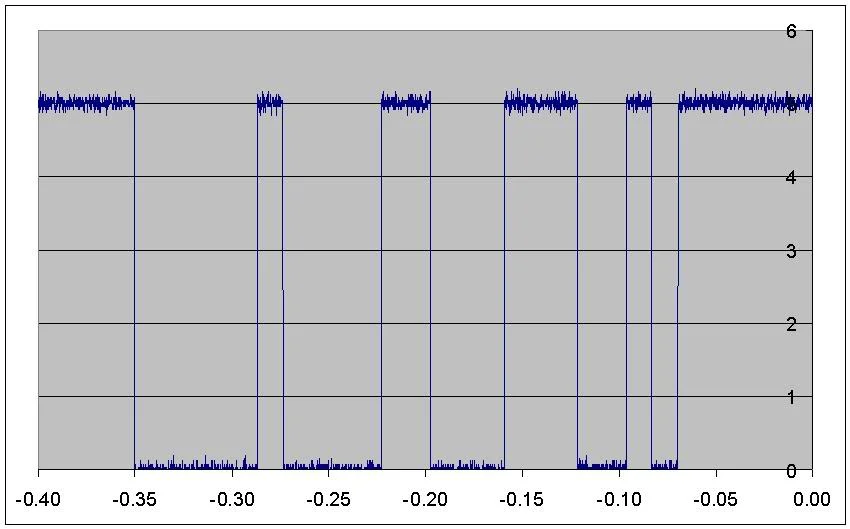
Task: Select the y-axis label 4
Action: point(791,177)
